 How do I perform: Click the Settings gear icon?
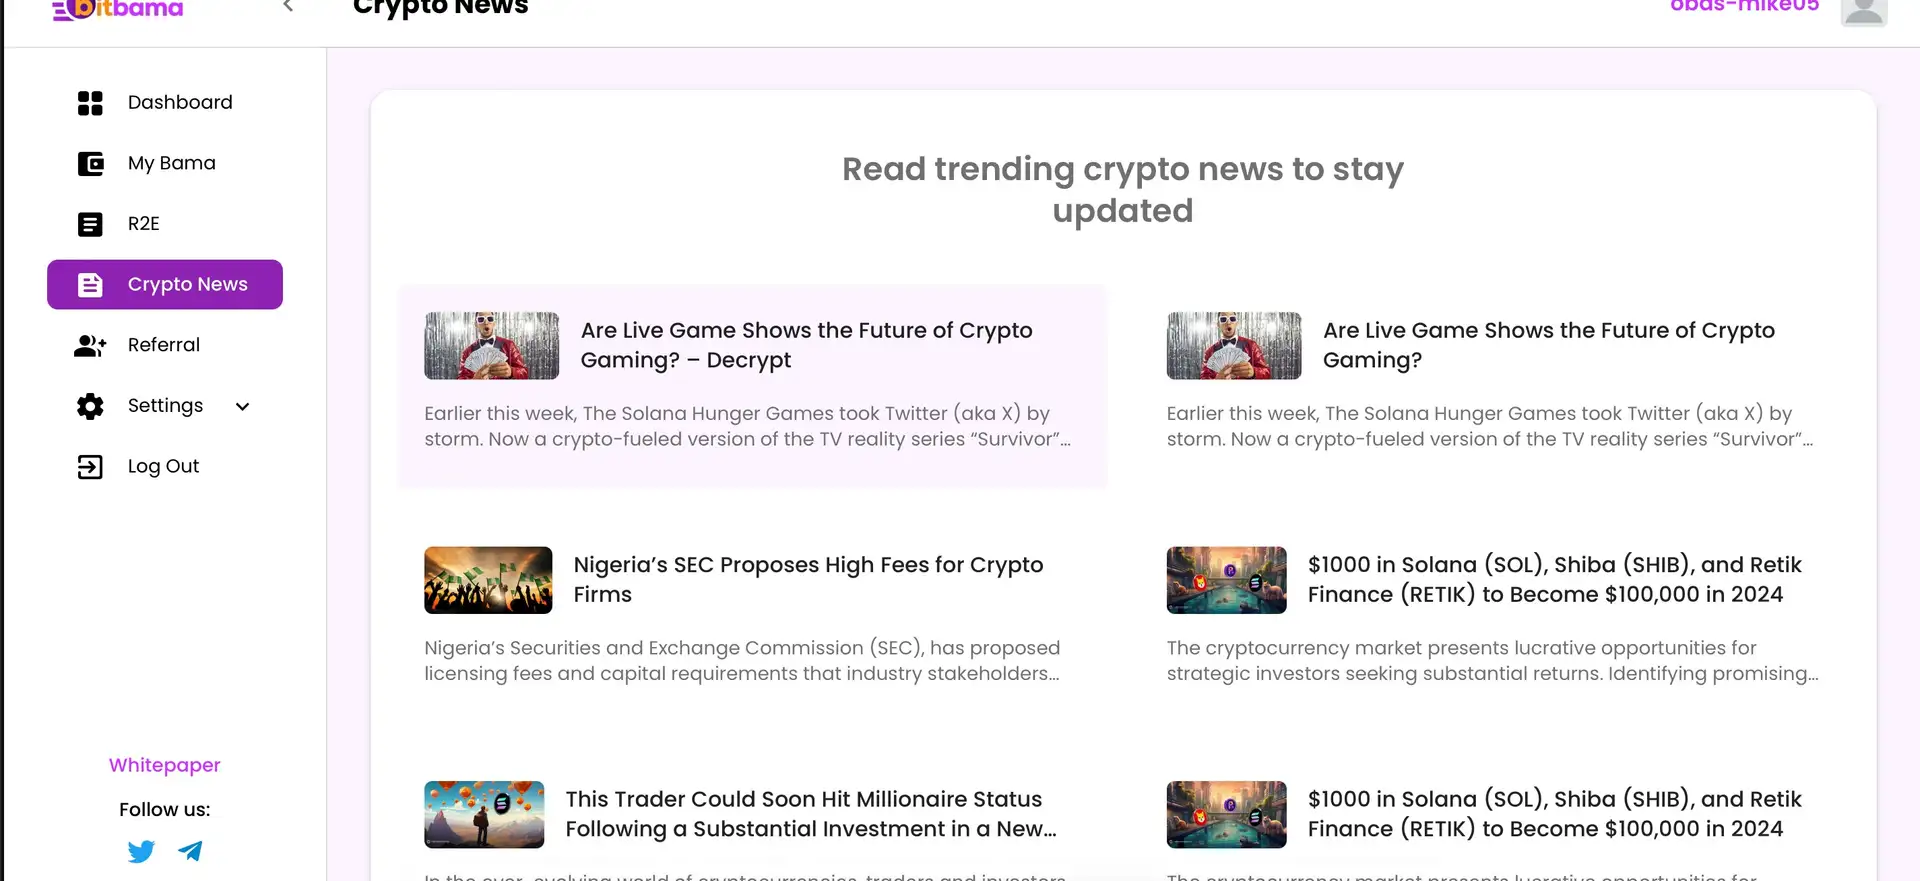click(90, 406)
